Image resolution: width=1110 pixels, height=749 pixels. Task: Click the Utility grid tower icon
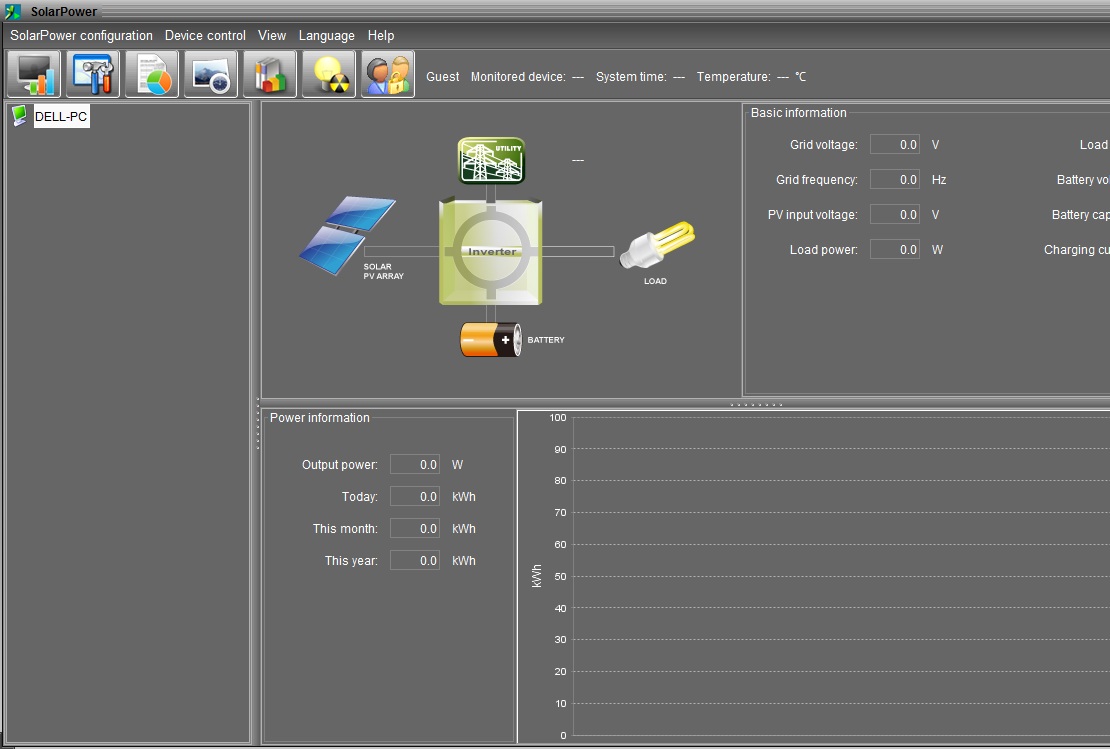[x=491, y=160]
